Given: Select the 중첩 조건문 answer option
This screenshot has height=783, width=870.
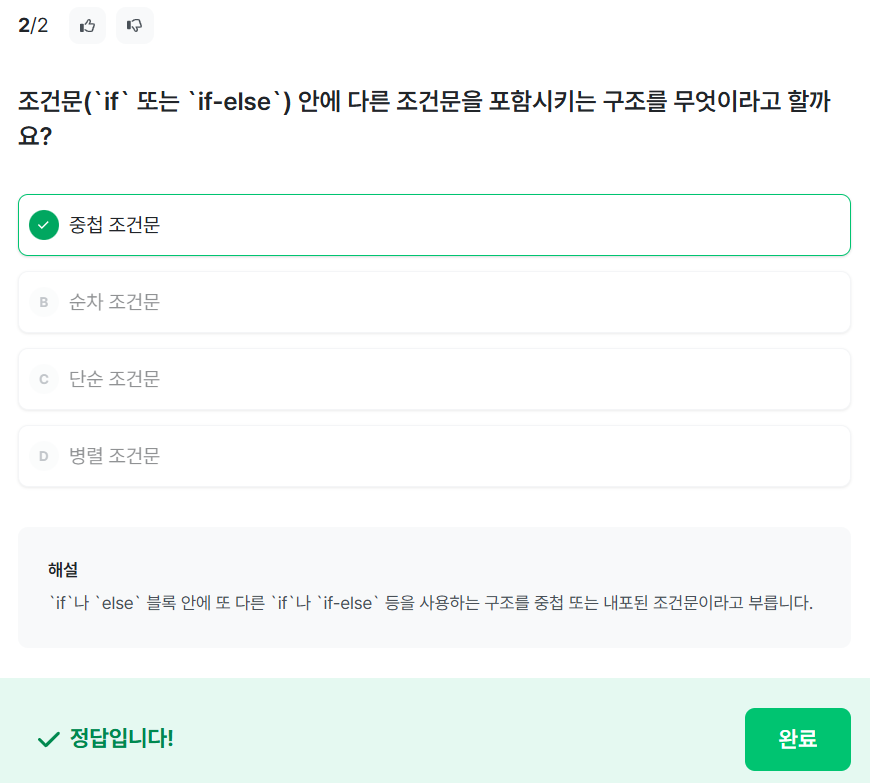Looking at the screenshot, I should tap(434, 225).
